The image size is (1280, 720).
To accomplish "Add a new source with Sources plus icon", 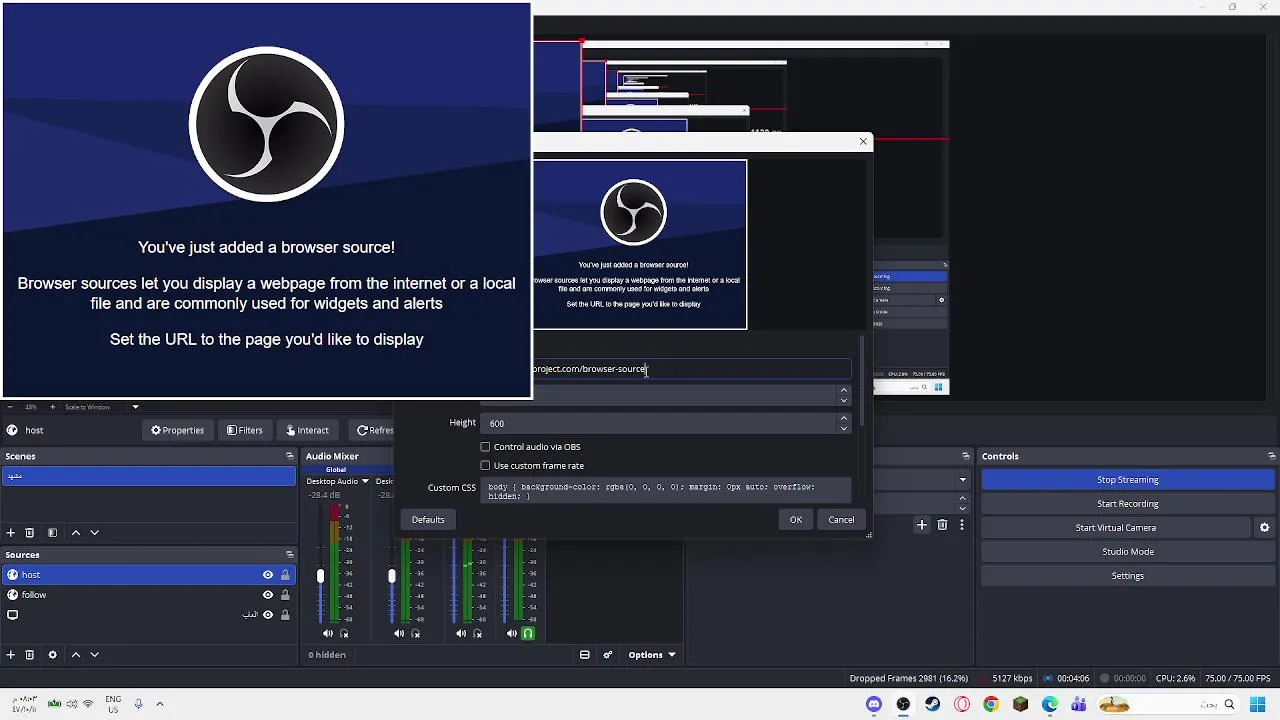I will pyautogui.click(x=11, y=655).
